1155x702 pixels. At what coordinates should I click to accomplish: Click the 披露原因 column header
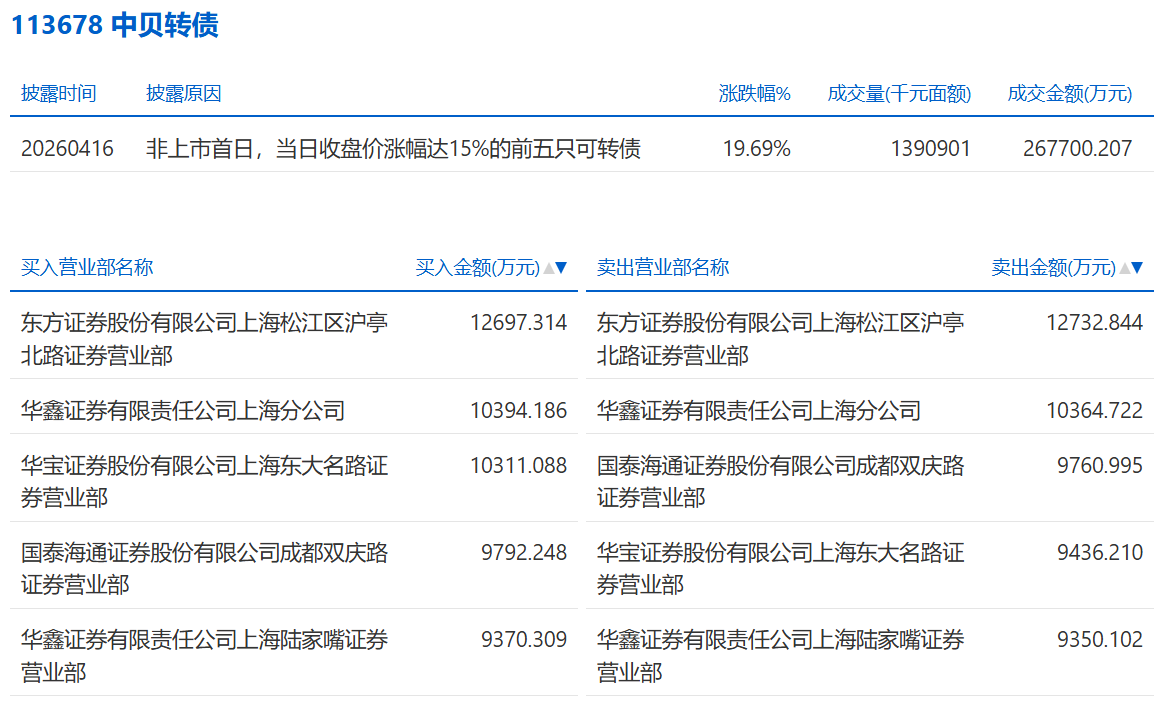(184, 94)
